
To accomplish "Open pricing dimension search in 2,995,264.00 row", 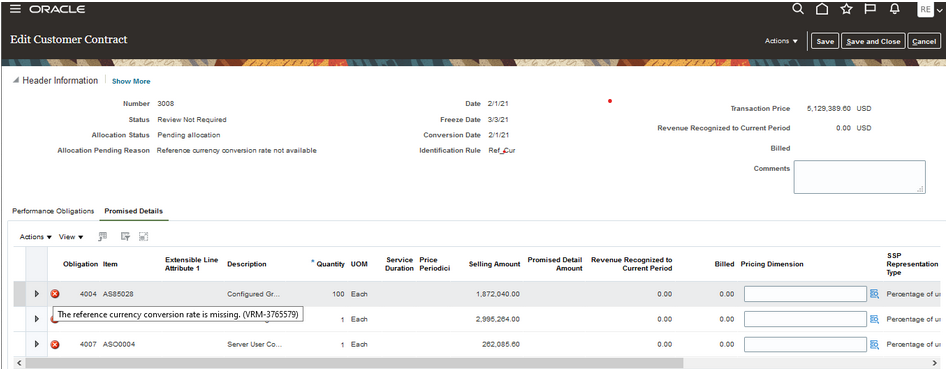I will pyautogui.click(x=874, y=319).
